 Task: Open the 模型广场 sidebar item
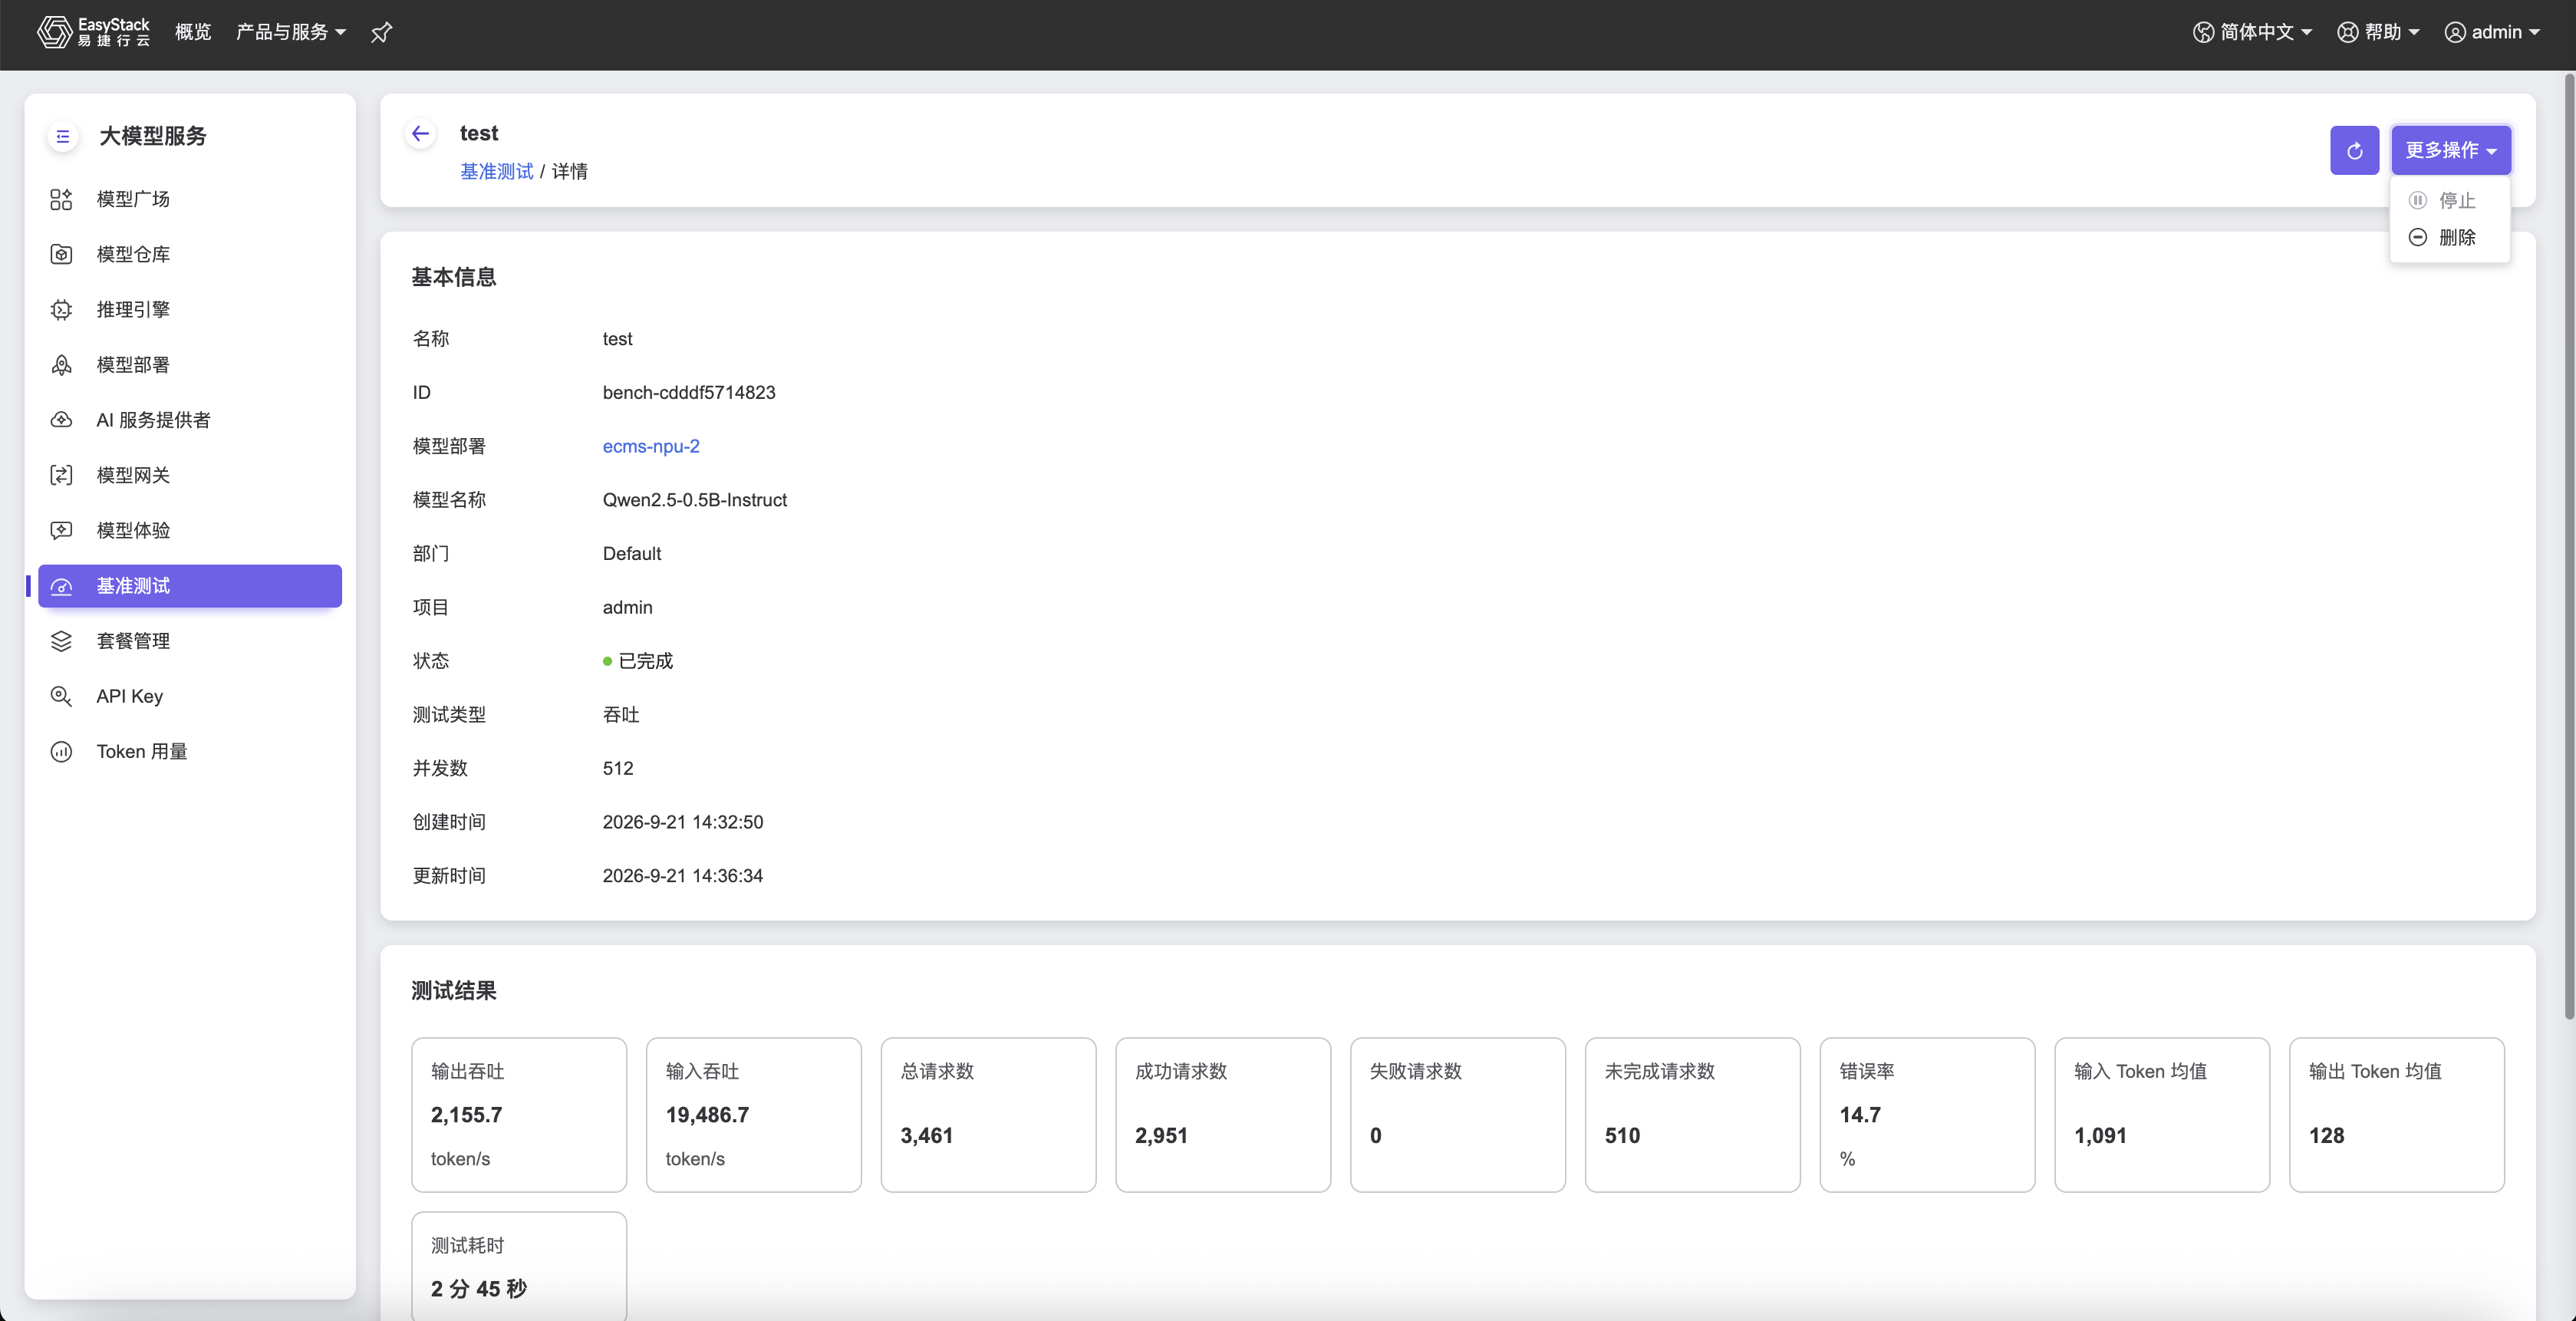point(190,199)
